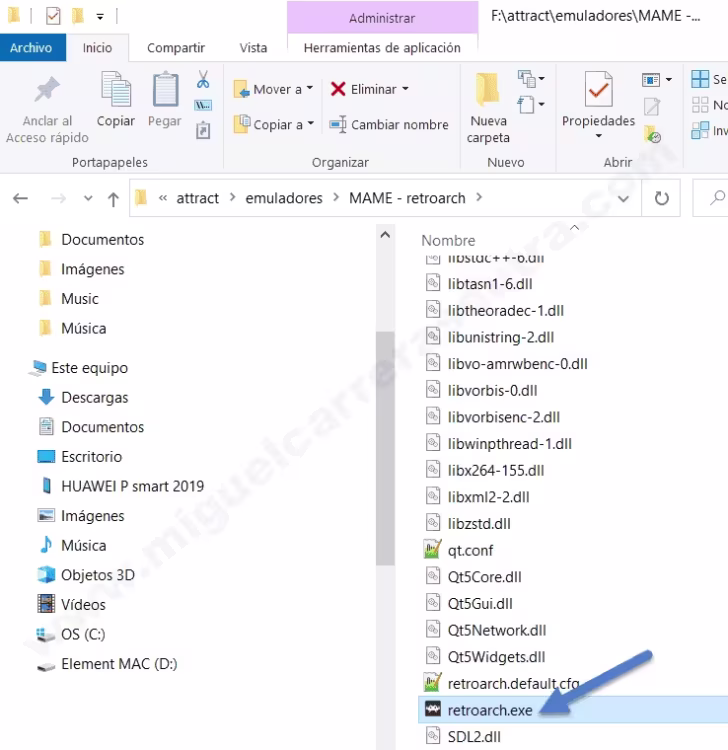728x750 pixels.
Task: Click the navigation pane scrollbar thumb
Action: click(x=385, y=448)
